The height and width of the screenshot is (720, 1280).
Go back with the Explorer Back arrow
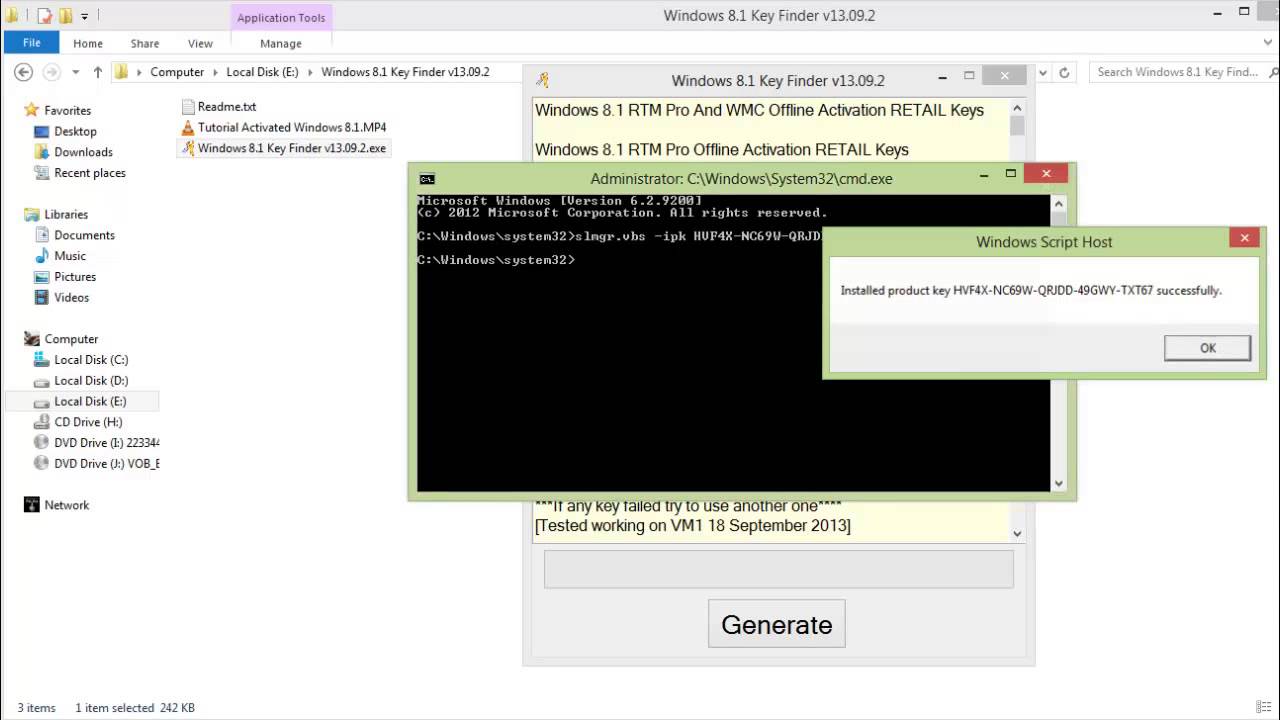click(24, 72)
